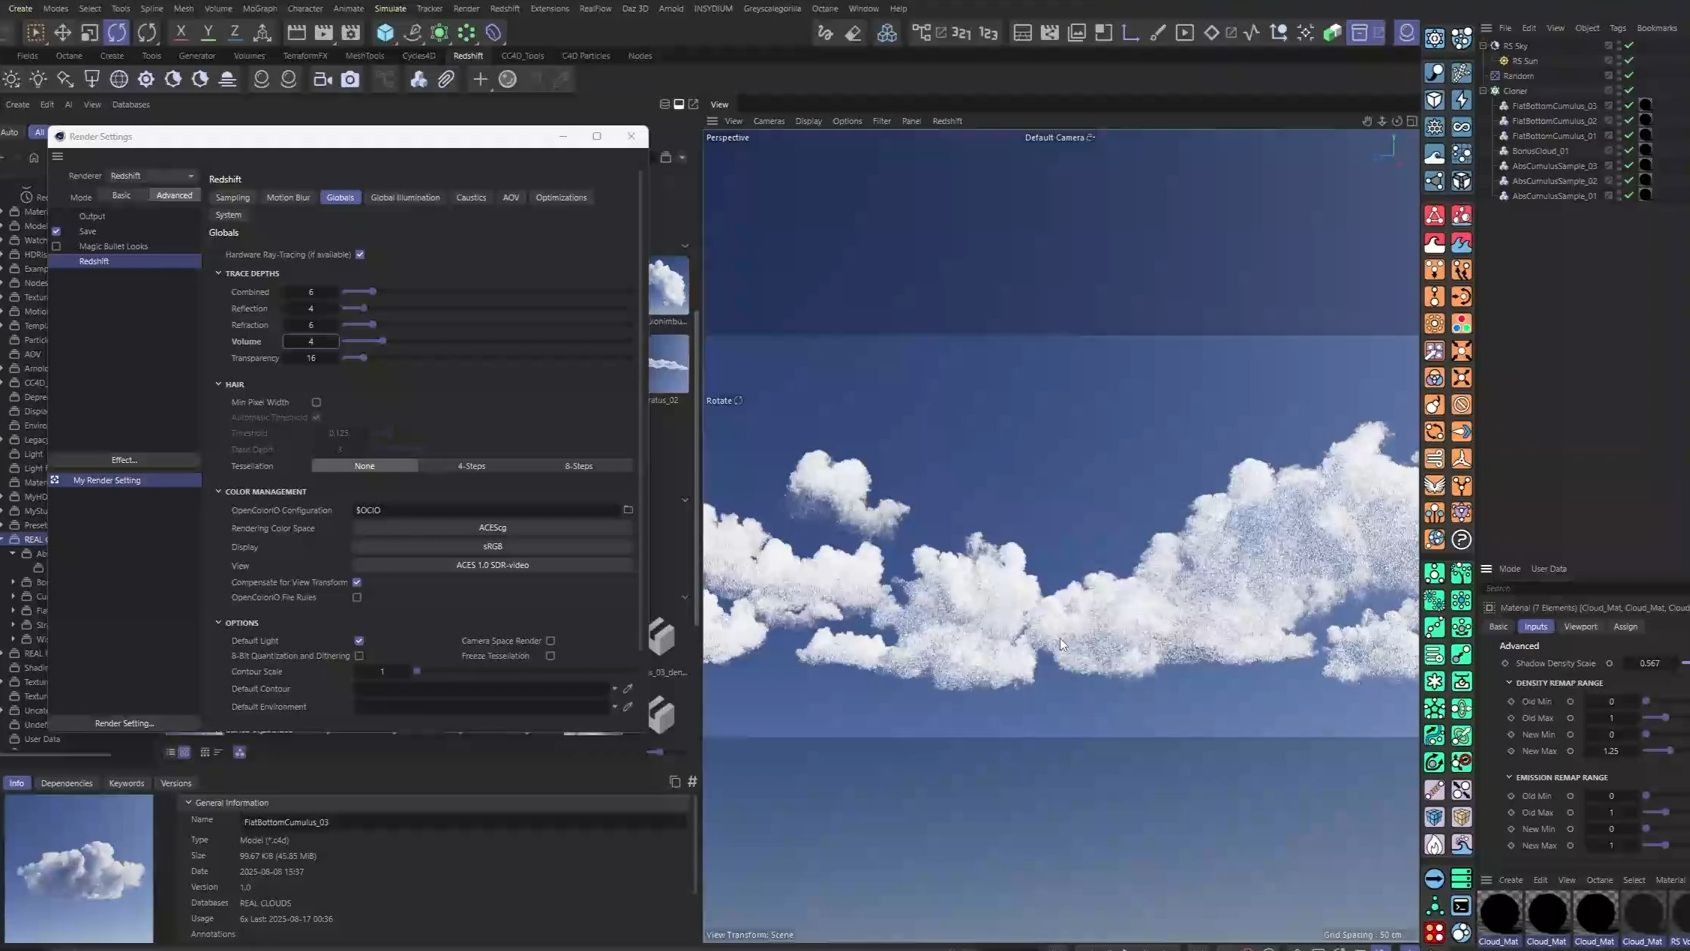Click the play-in-frame icon in toolbar

tap(1185, 33)
